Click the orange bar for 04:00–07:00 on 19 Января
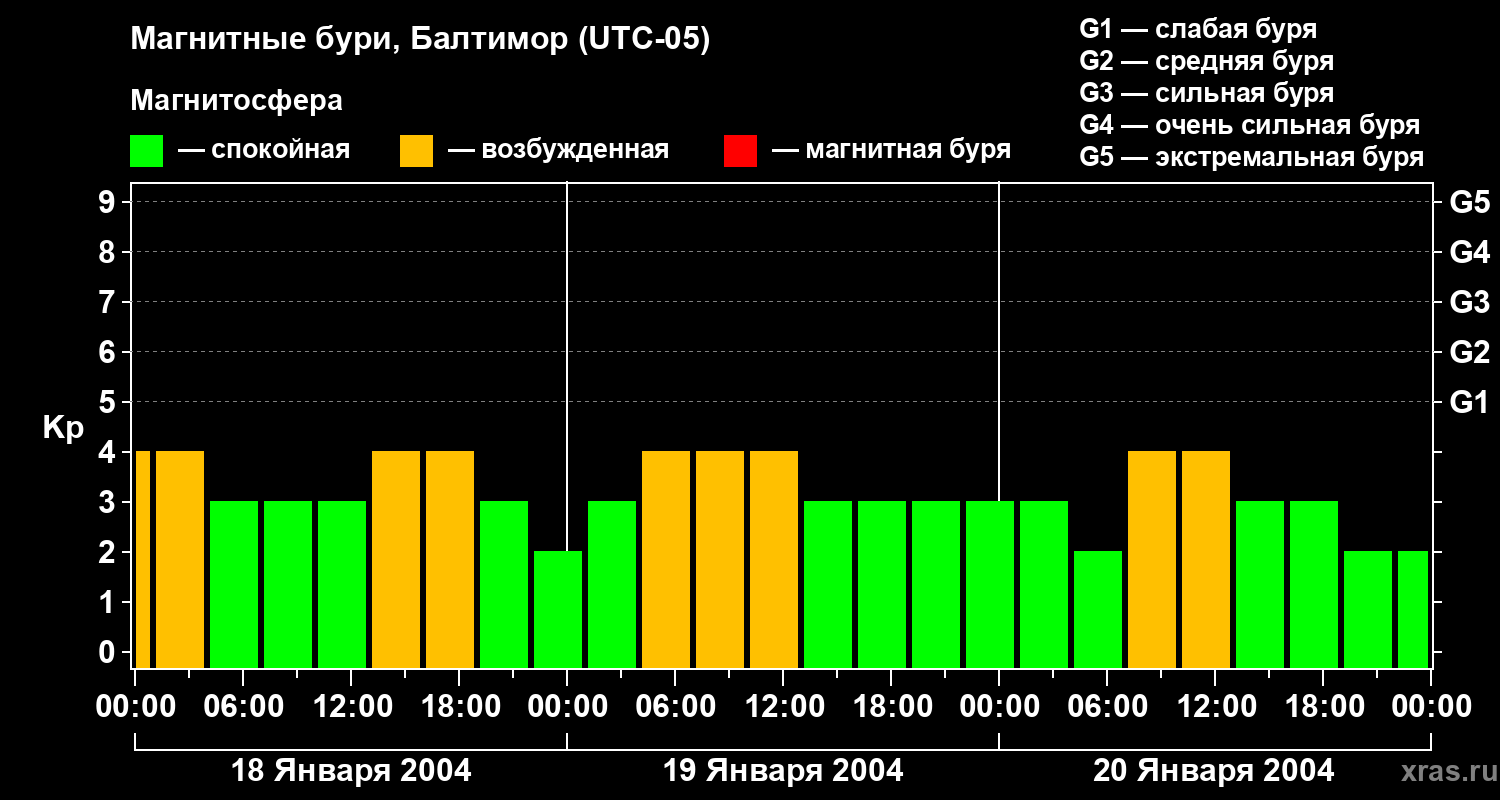Viewport: 1500px width, 800px height. click(666, 559)
